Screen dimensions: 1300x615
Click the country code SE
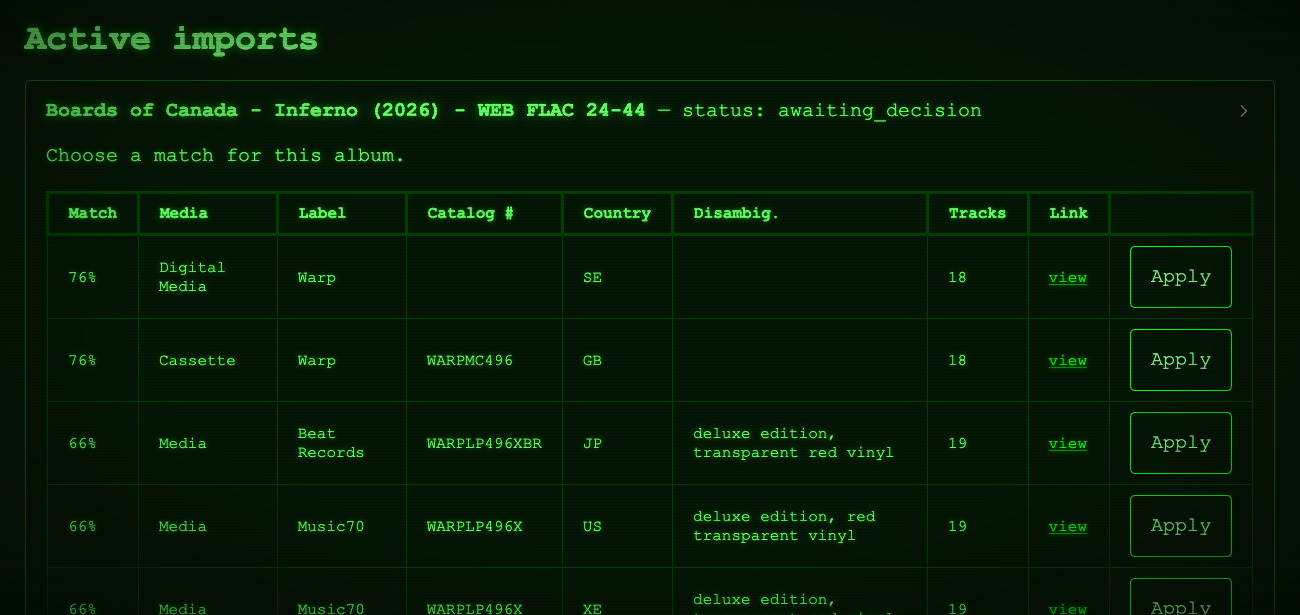click(x=592, y=277)
